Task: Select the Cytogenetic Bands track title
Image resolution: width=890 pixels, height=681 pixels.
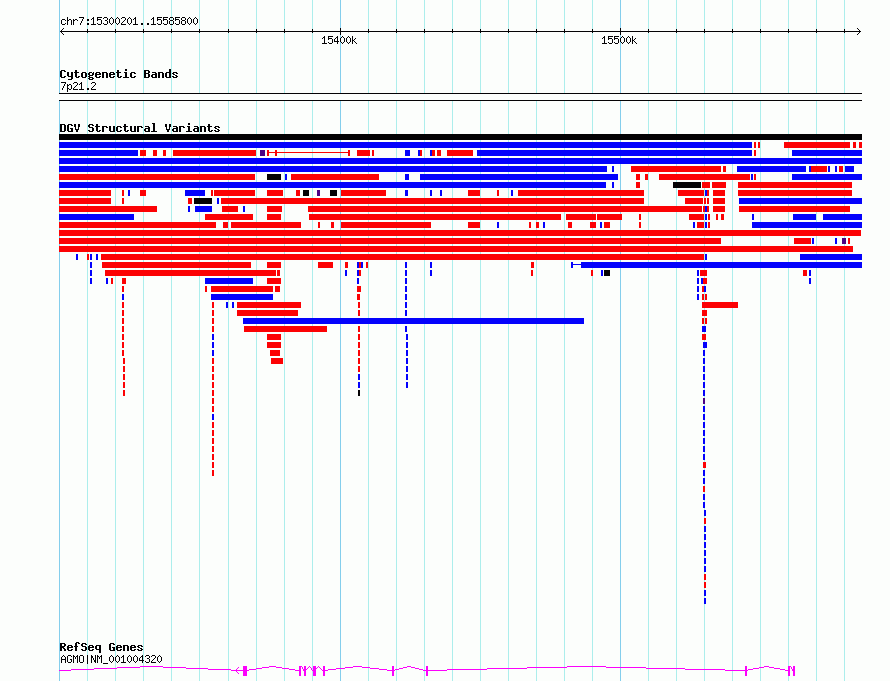Action: [x=119, y=74]
